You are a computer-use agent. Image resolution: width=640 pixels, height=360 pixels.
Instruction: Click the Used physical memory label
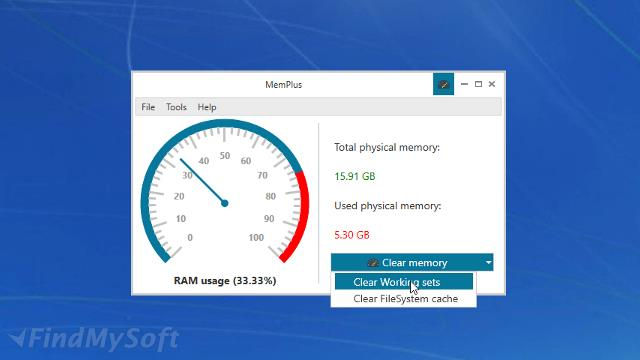point(388,206)
